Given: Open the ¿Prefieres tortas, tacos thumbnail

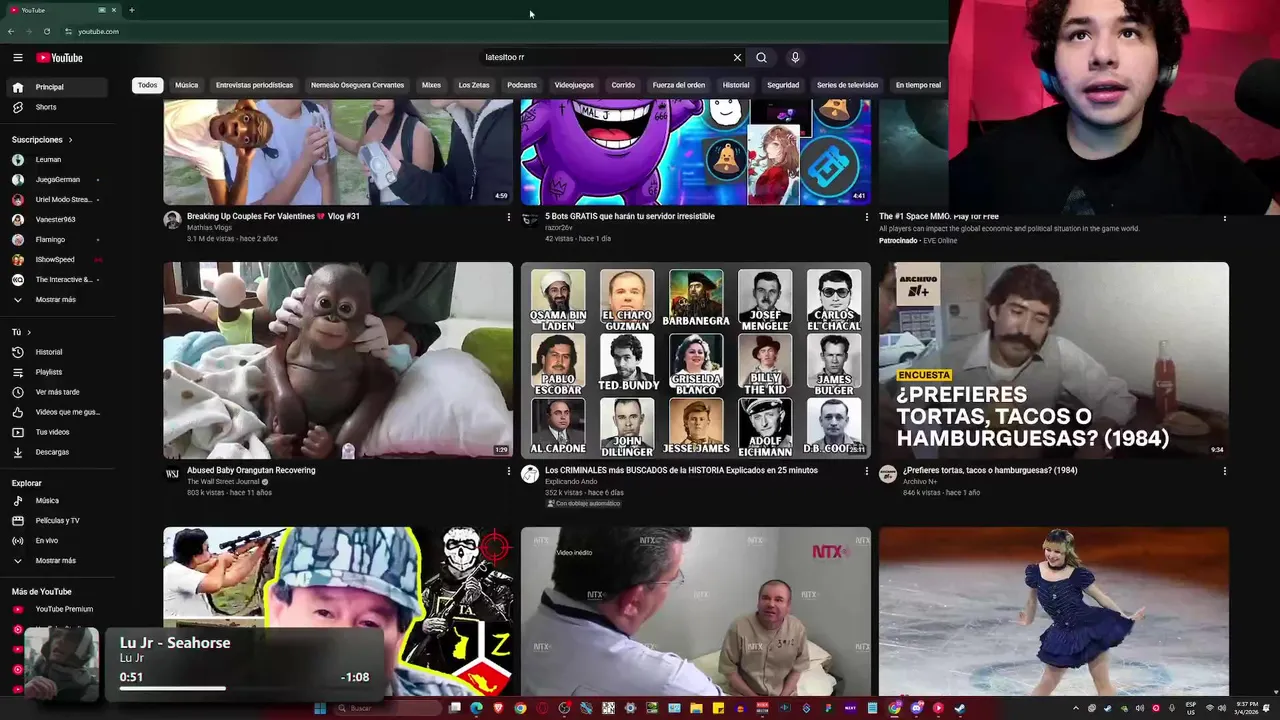Looking at the screenshot, I should click(1054, 360).
